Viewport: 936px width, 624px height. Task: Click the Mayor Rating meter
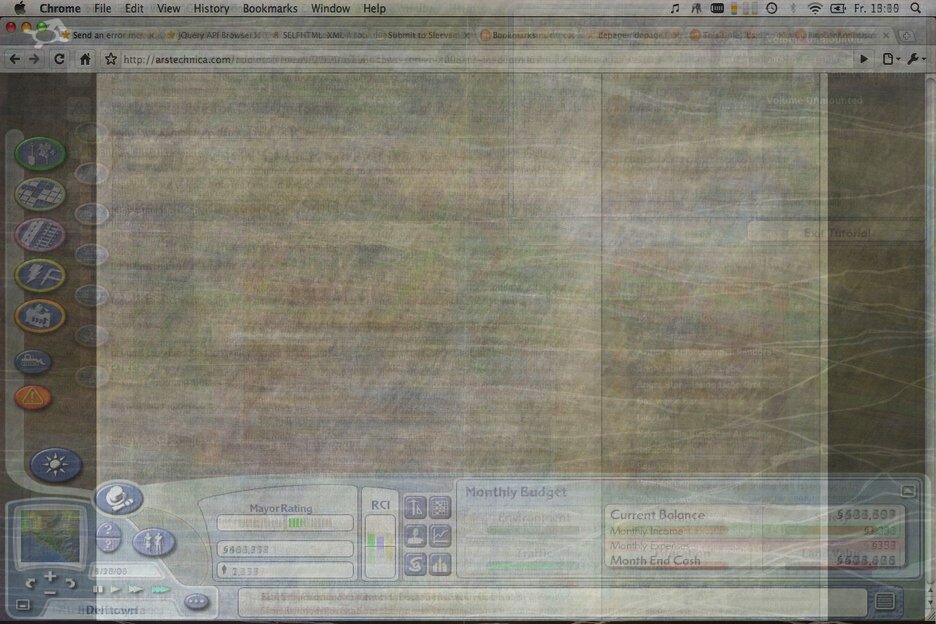point(285,523)
